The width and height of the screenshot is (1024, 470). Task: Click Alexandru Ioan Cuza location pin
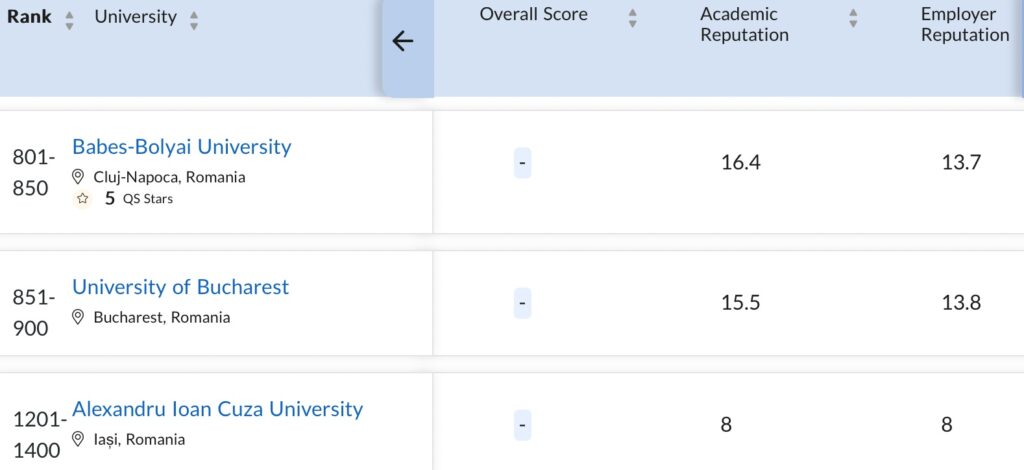point(78,439)
